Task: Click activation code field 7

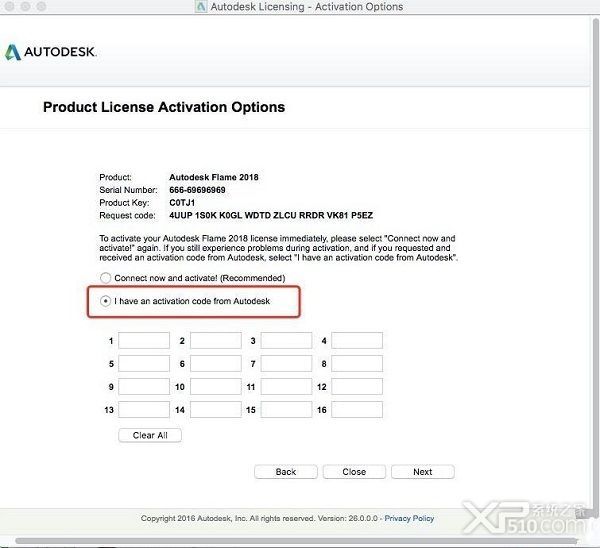Action: [x=286, y=363]
